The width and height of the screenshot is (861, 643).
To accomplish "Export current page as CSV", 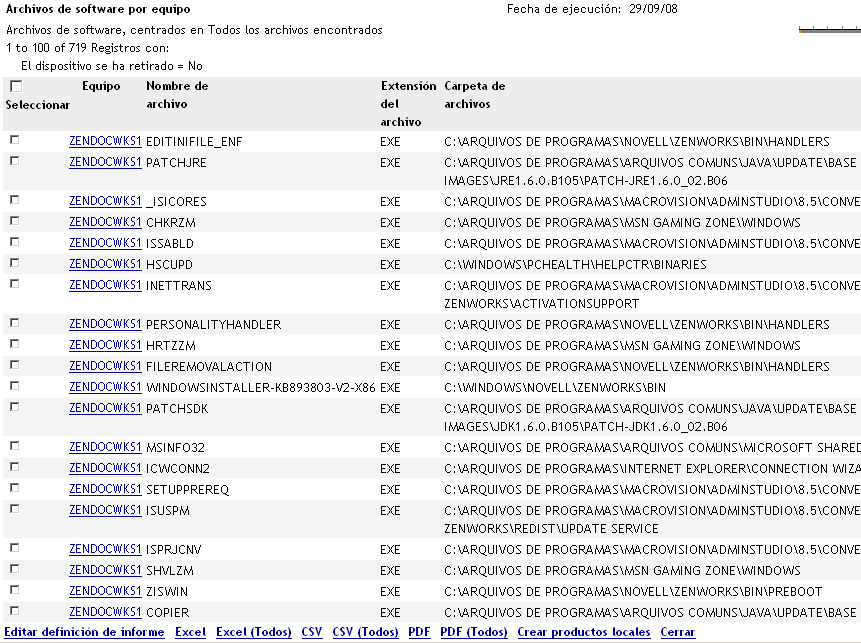I will pyautogui.click(x=312, y=632).
